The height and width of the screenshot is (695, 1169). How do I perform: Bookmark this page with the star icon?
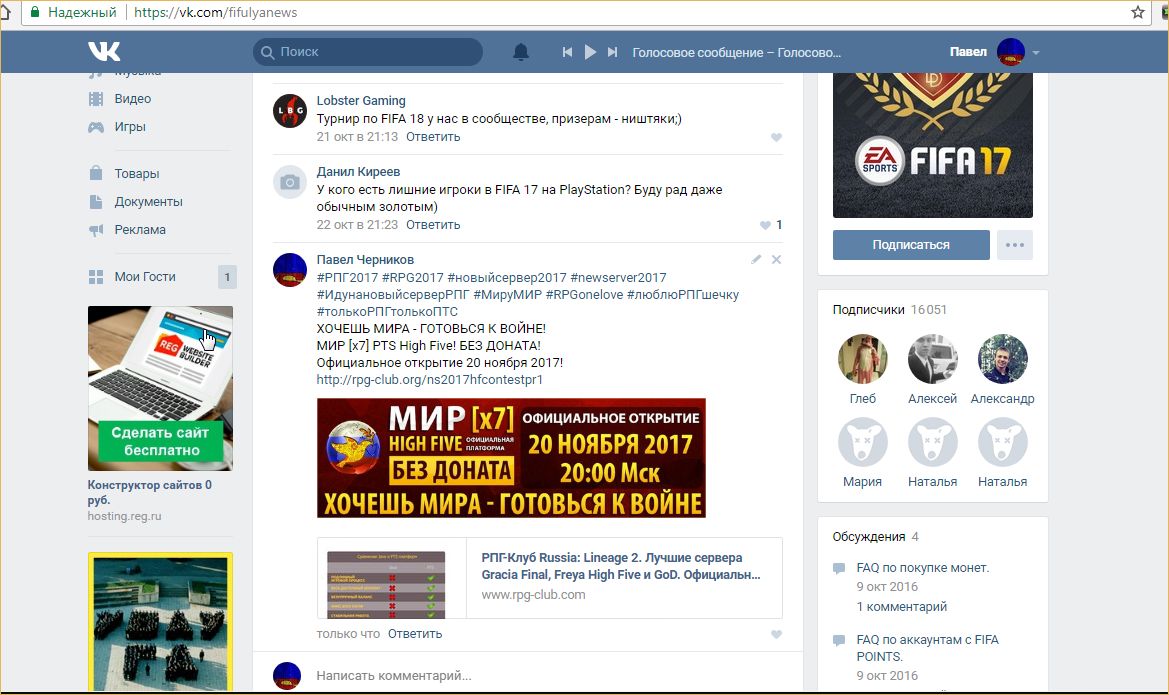pyautogui.click(x=1138, y=13)
